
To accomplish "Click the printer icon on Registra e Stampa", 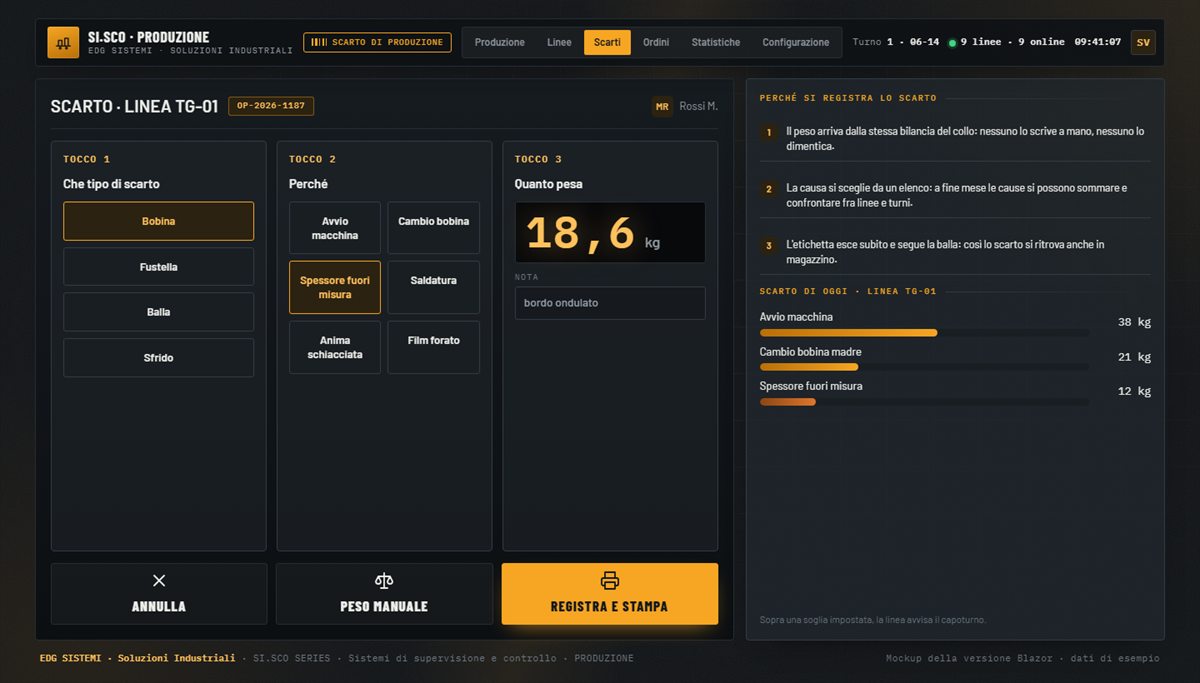I will pyautogui.click(x=610, y=581).
